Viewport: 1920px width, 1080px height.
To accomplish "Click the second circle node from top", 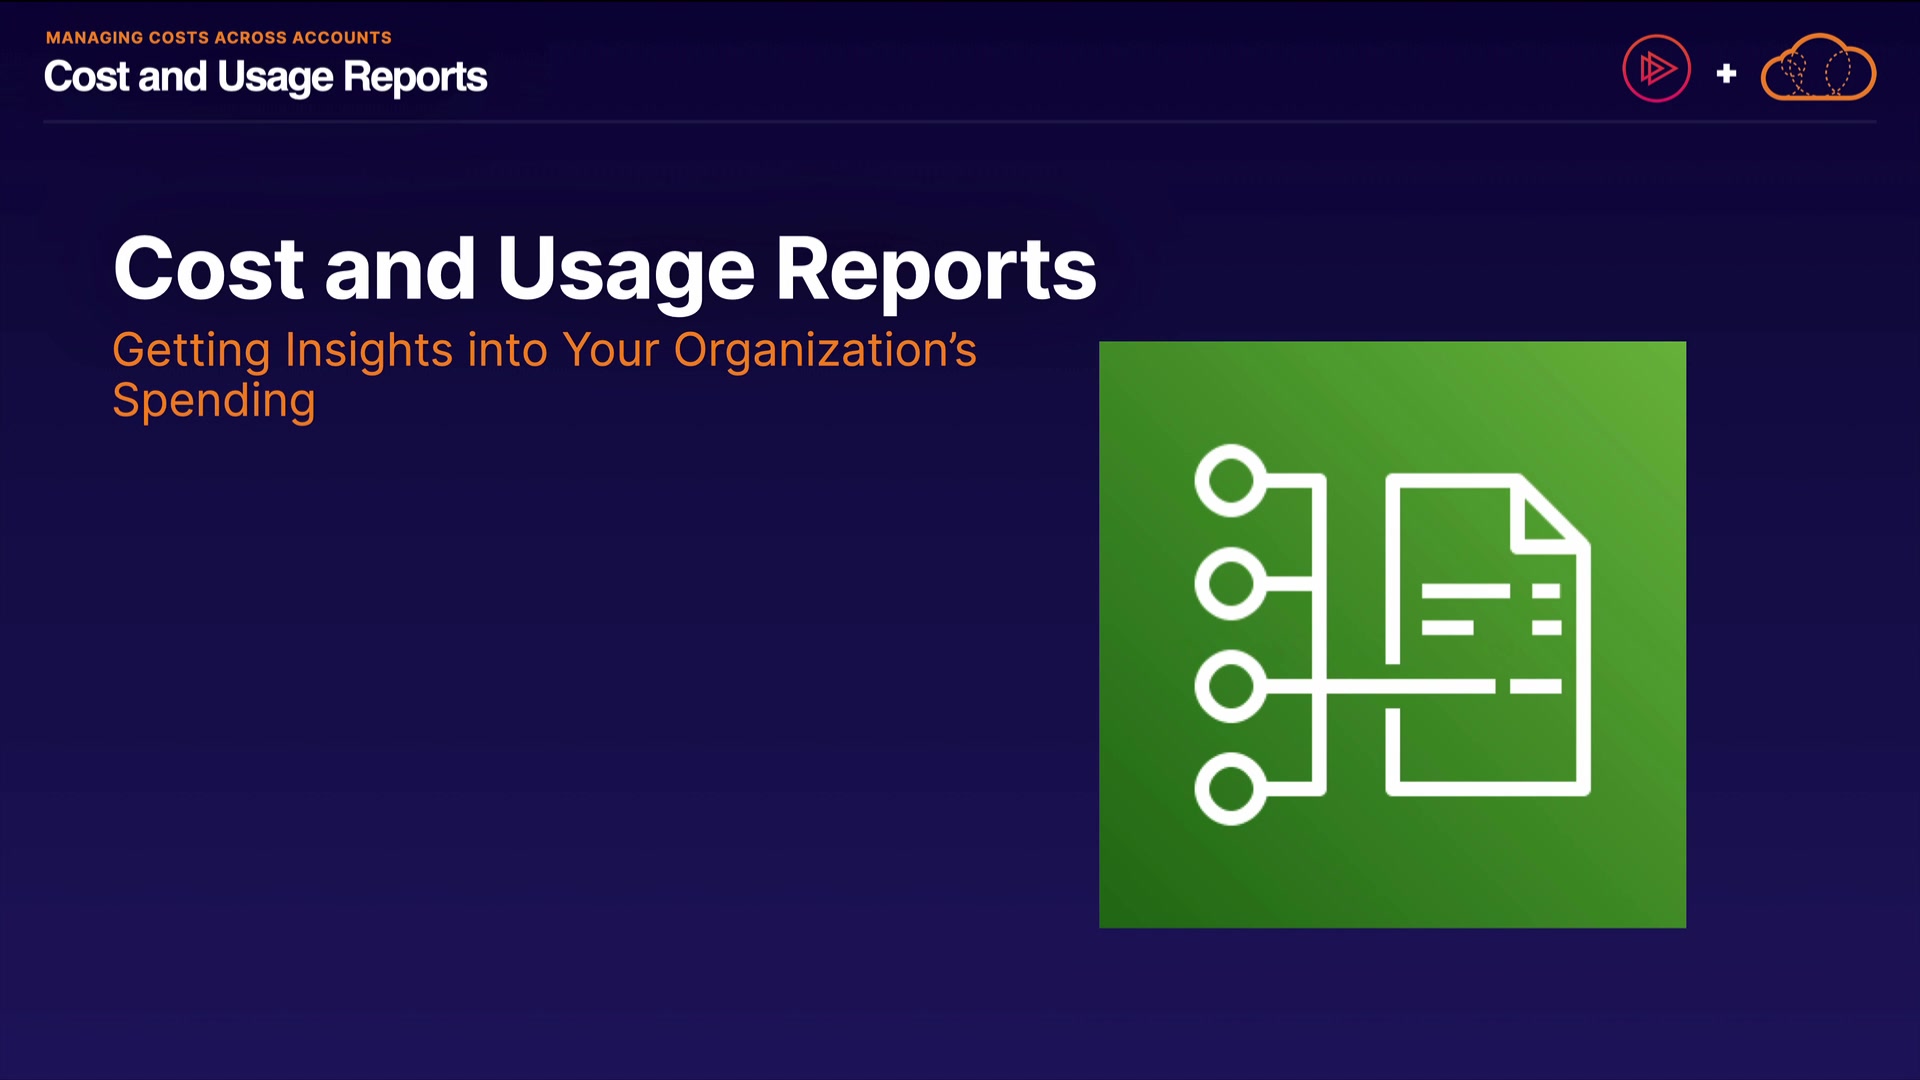I will coord(1230,583).
